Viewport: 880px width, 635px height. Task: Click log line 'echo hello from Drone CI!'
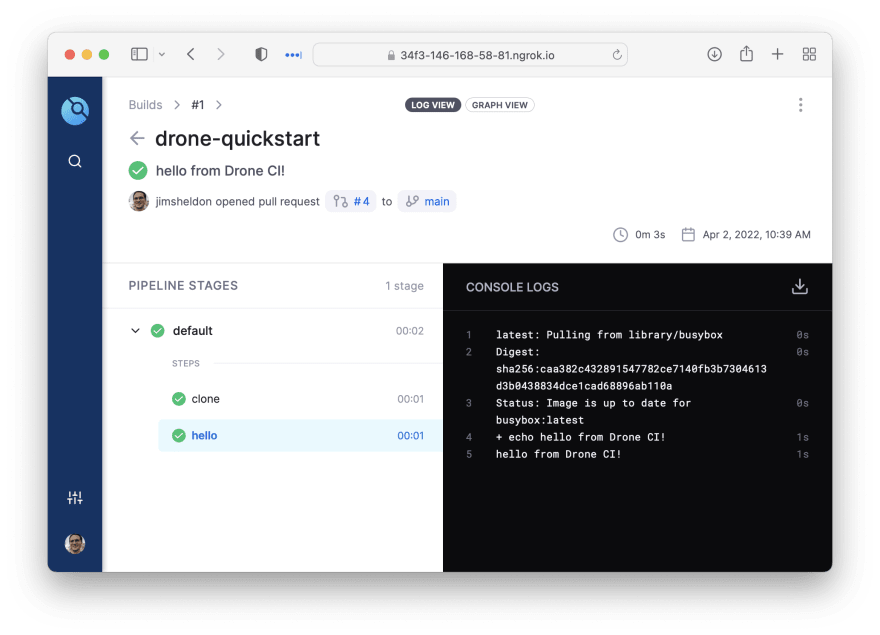(580, 437)
